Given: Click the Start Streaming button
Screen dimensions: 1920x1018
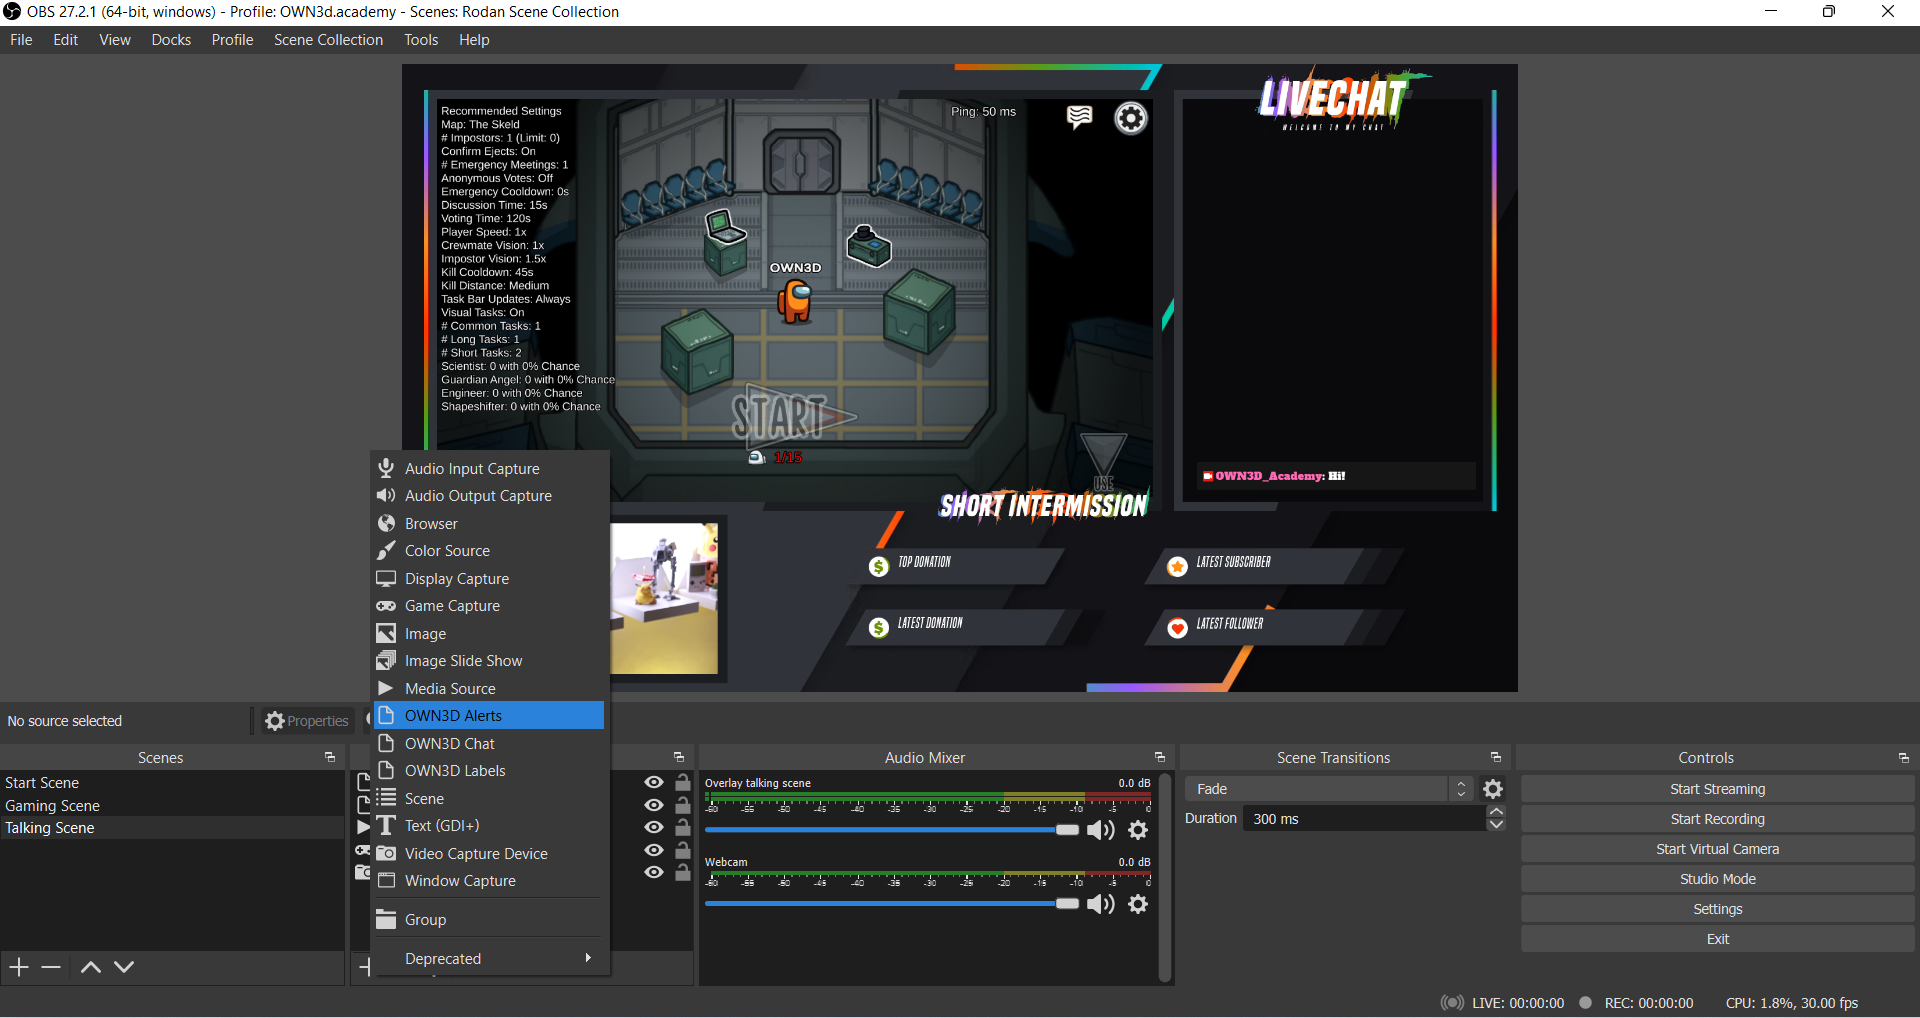Looking at the screenshot, I should coord(1717,789).
